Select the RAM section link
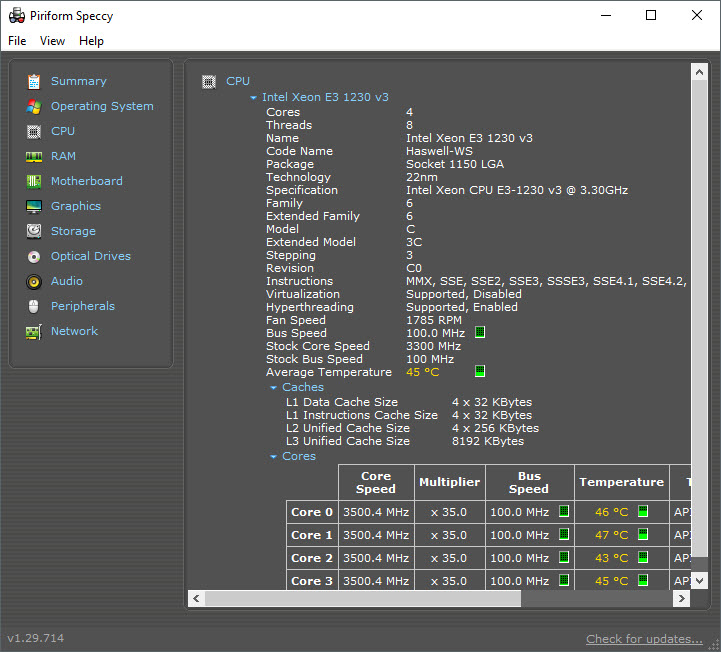 63,156
